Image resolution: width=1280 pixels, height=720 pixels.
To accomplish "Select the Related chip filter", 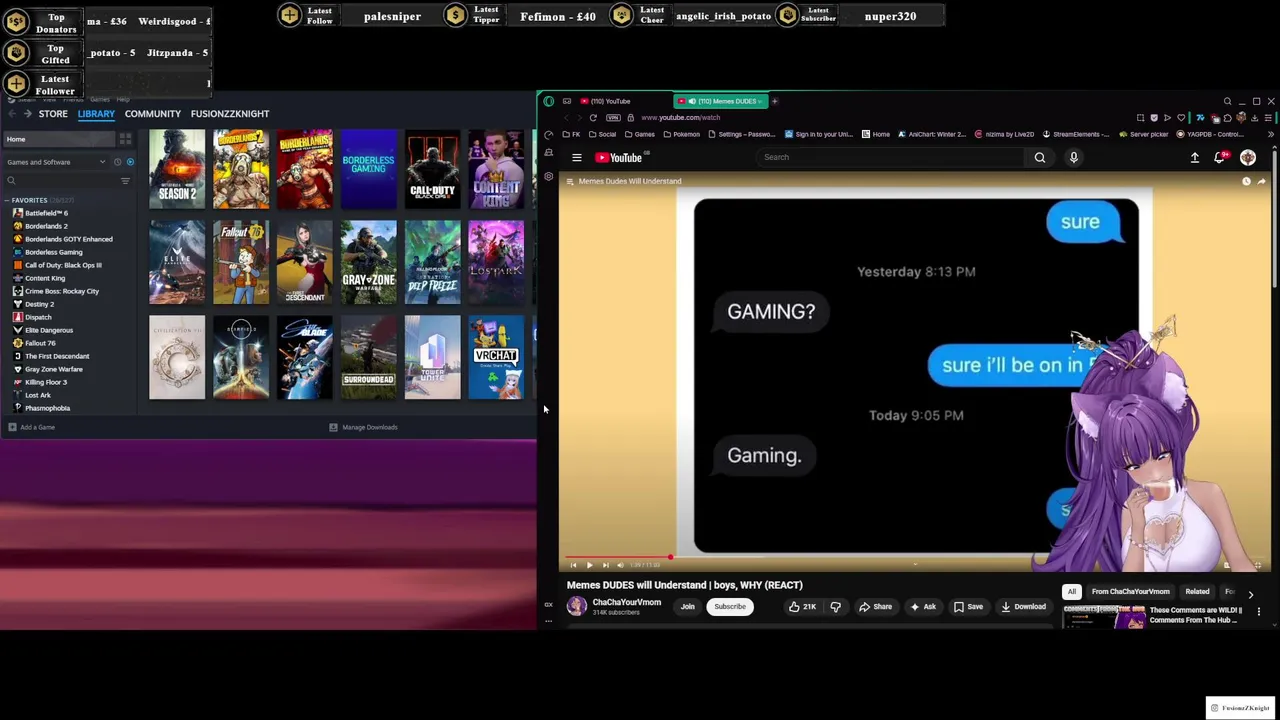I will [1197, 592].
